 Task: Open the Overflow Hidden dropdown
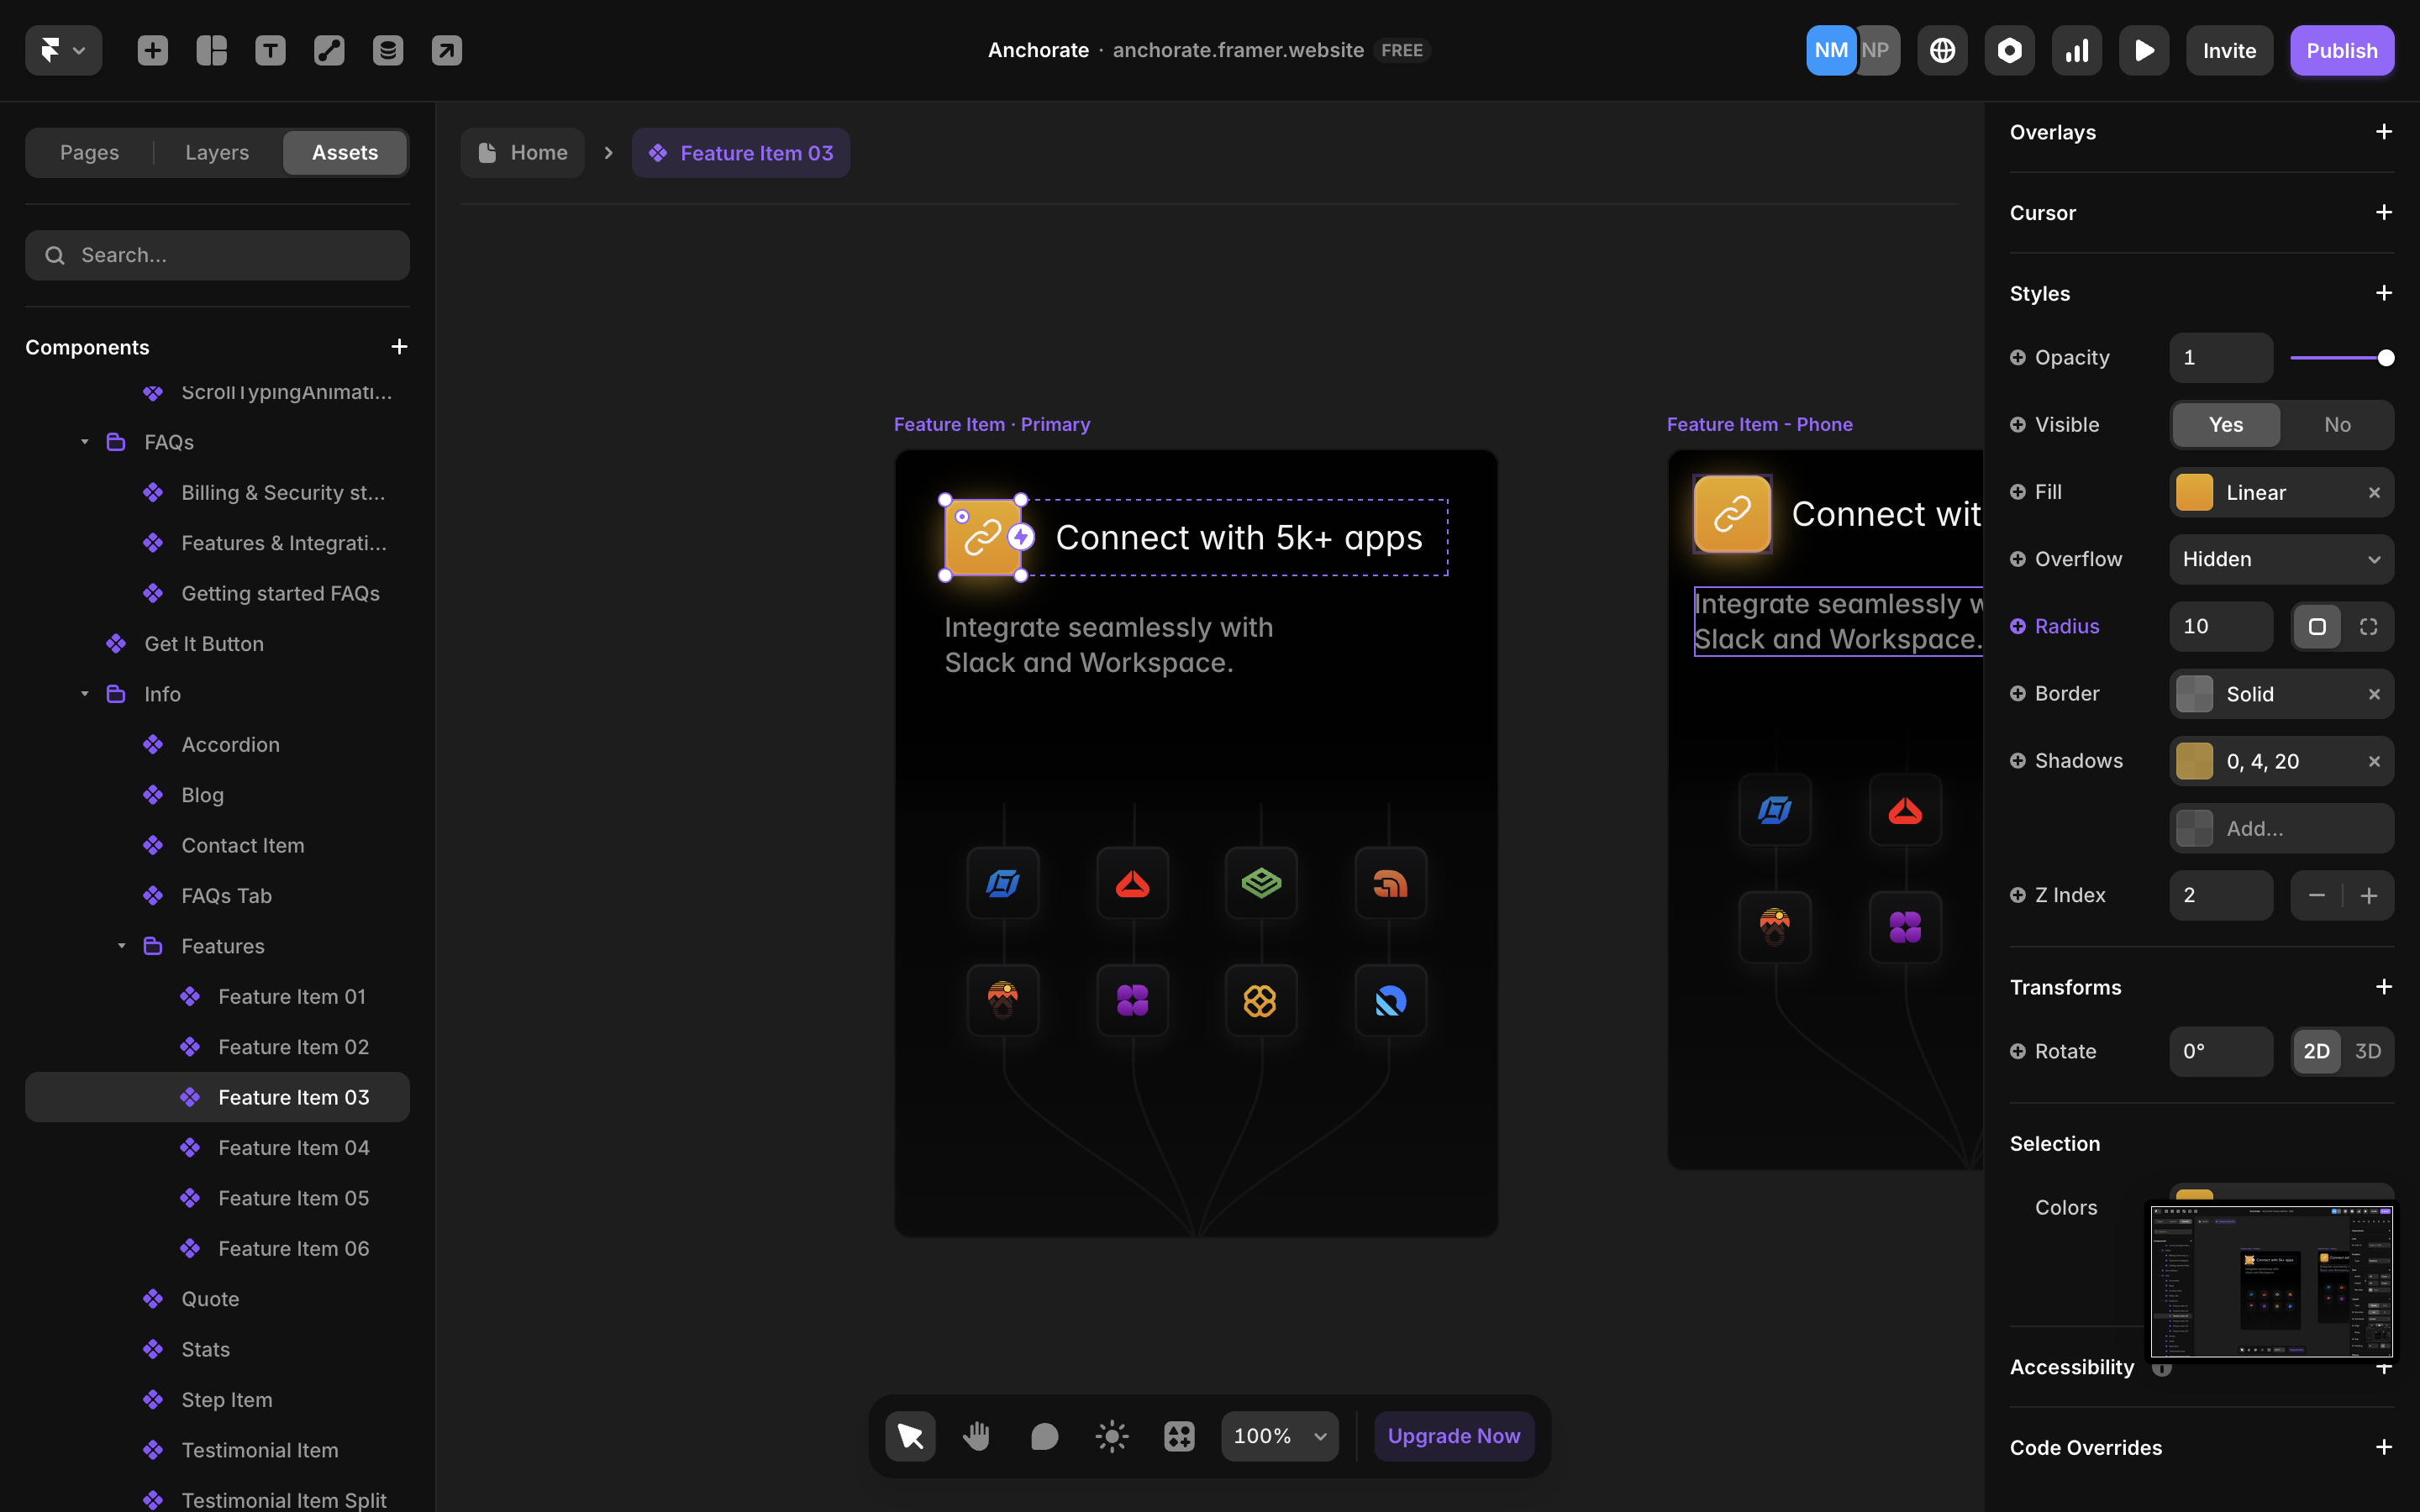(x=2281, y=559)
